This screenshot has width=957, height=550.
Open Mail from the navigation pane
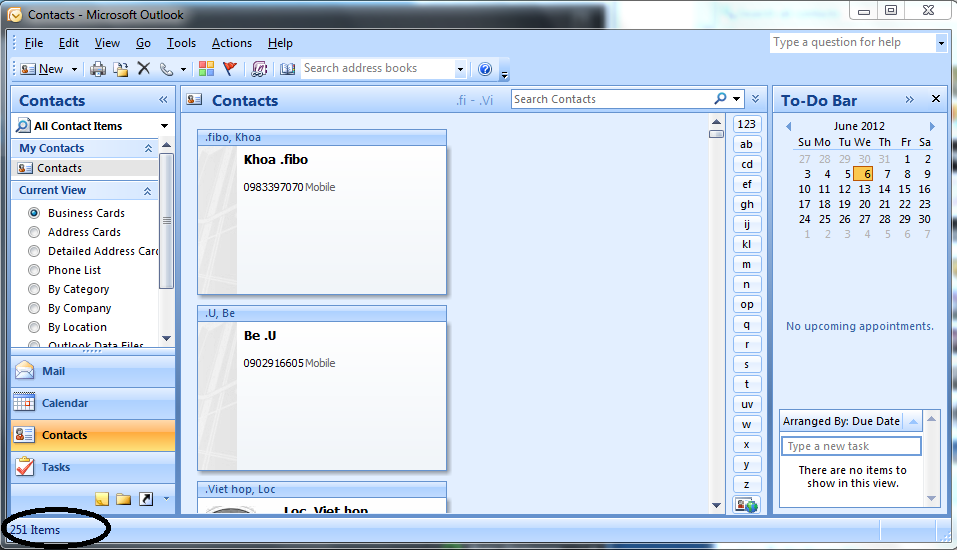(93, 371)
